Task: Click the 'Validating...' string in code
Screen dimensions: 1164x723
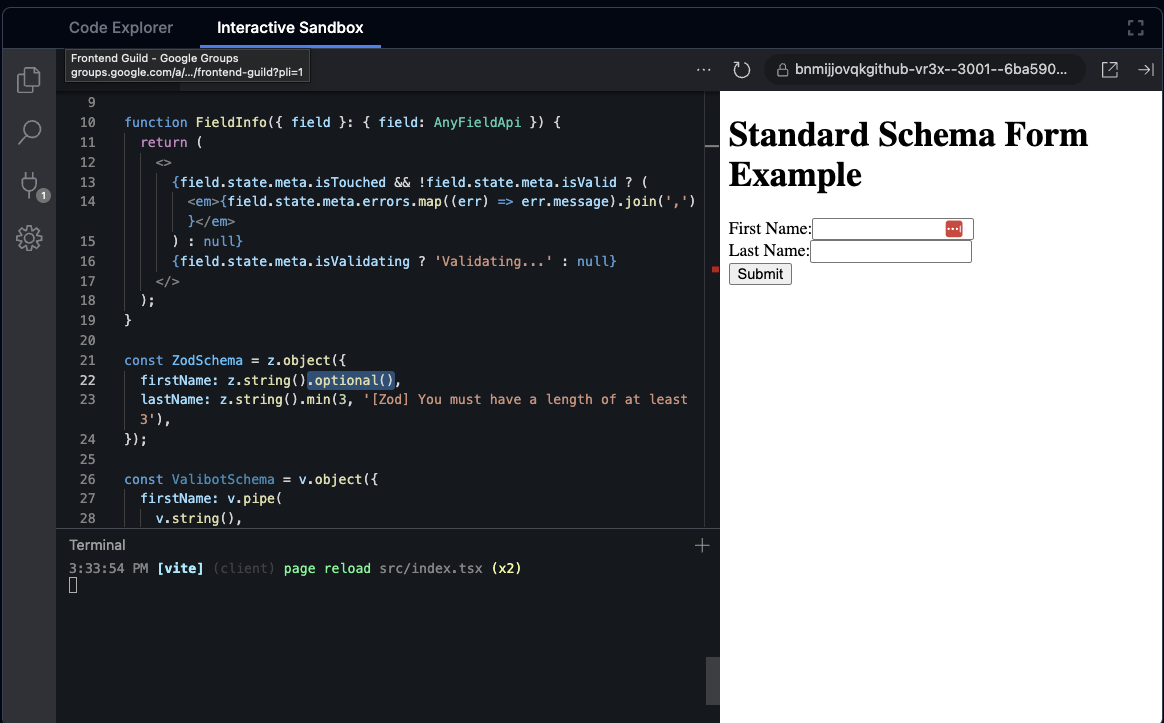Action: click(494, 261)
